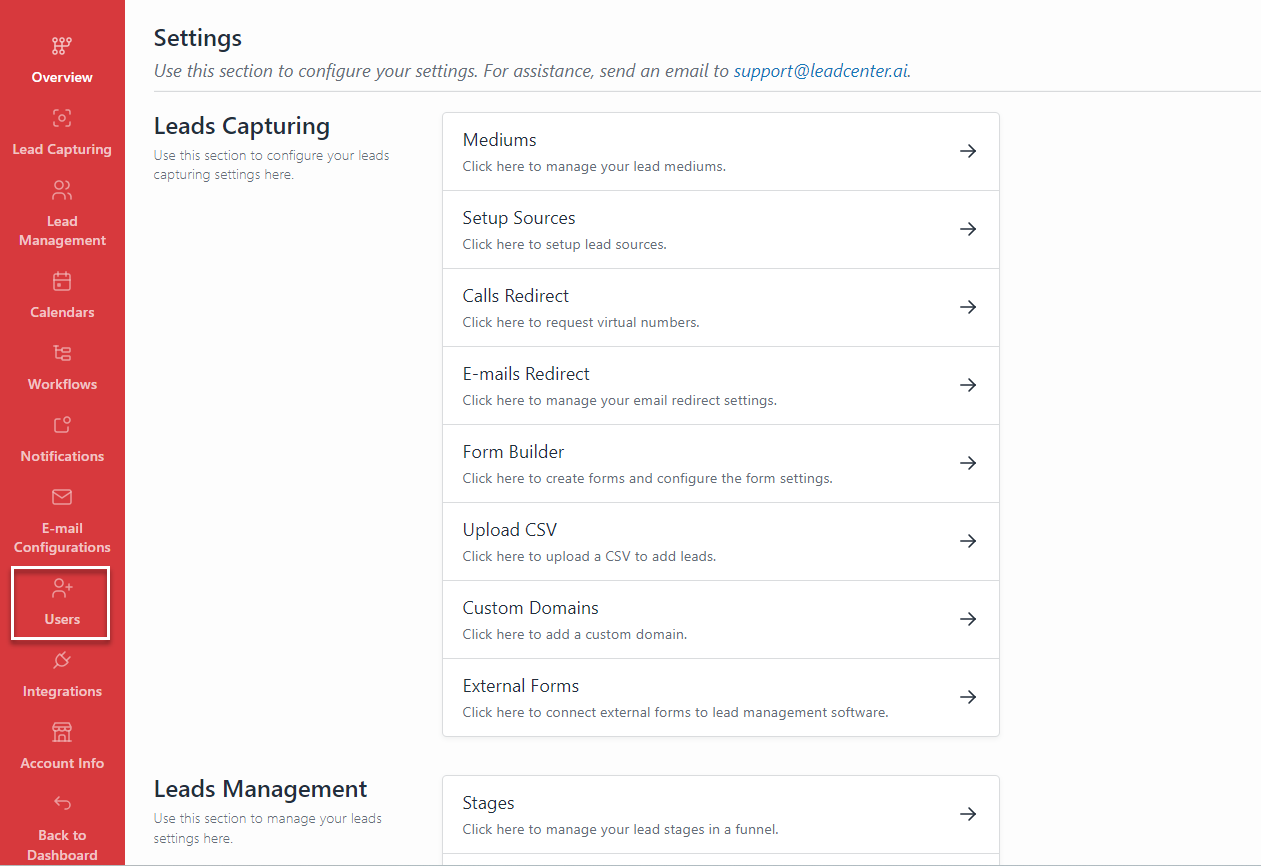
Task: Click the arrow on Form Builder row
Action: point(968,463)
